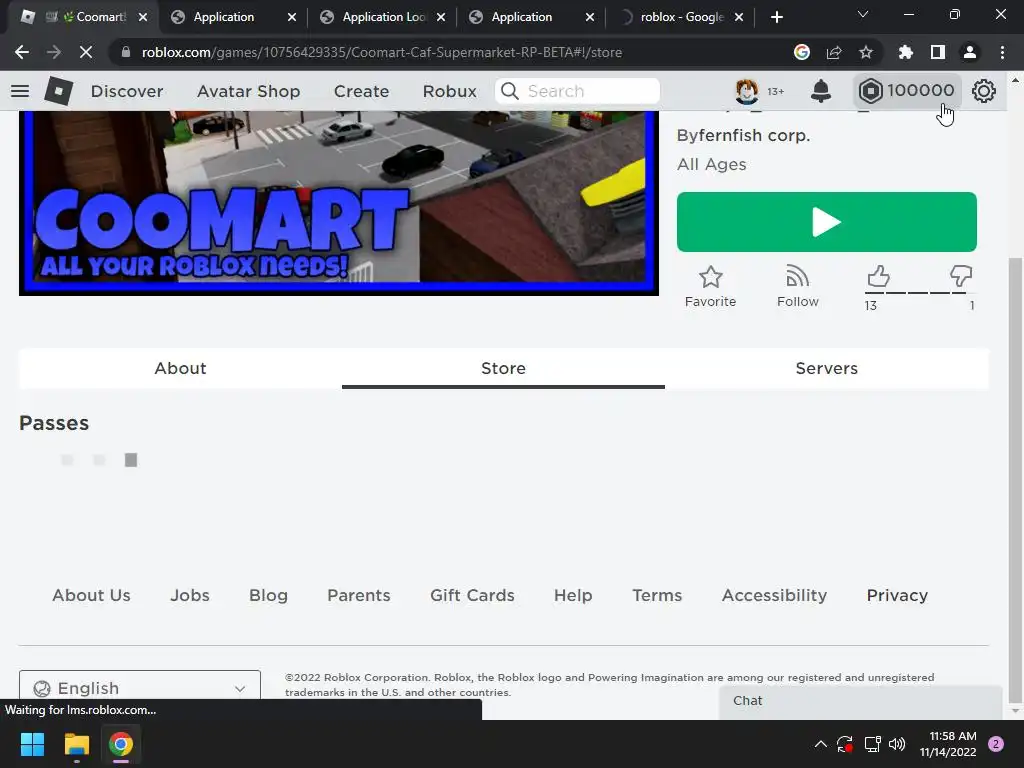Go forward in browser history
Screen dimensions: 1024x768
coord(54,52)
